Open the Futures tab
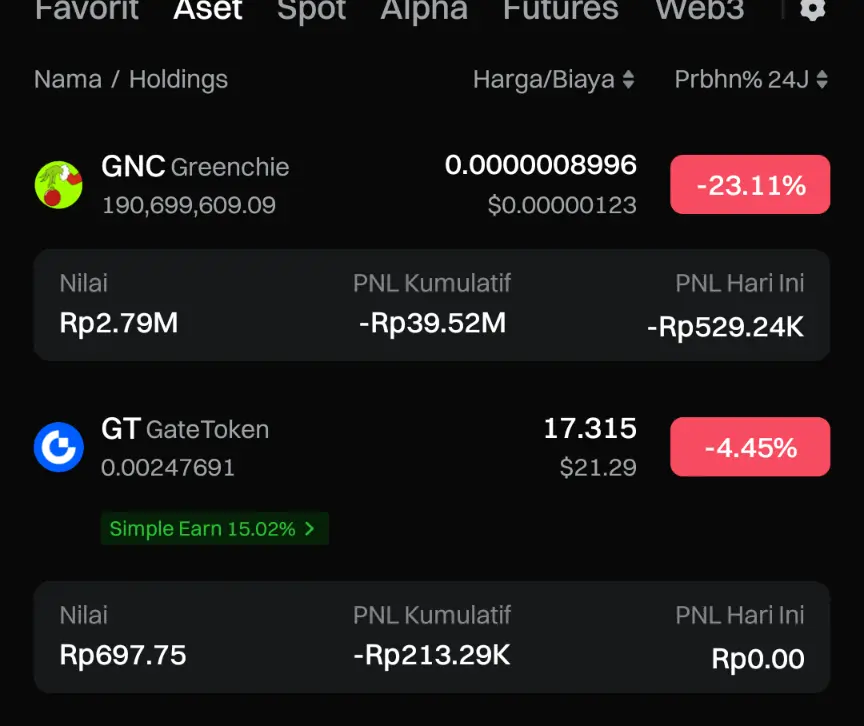This screenshot has width=864, height=726. 560,9
